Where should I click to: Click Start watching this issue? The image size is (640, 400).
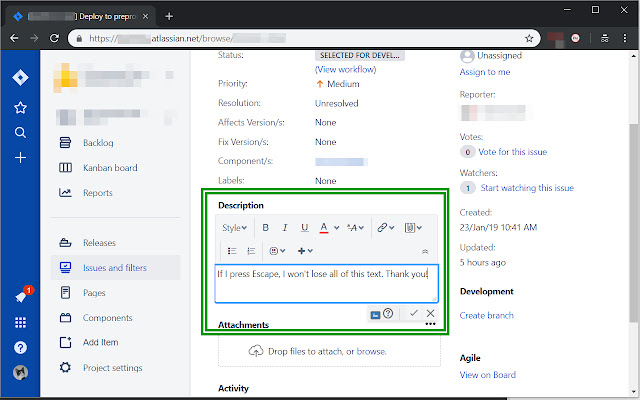(527, 188)
